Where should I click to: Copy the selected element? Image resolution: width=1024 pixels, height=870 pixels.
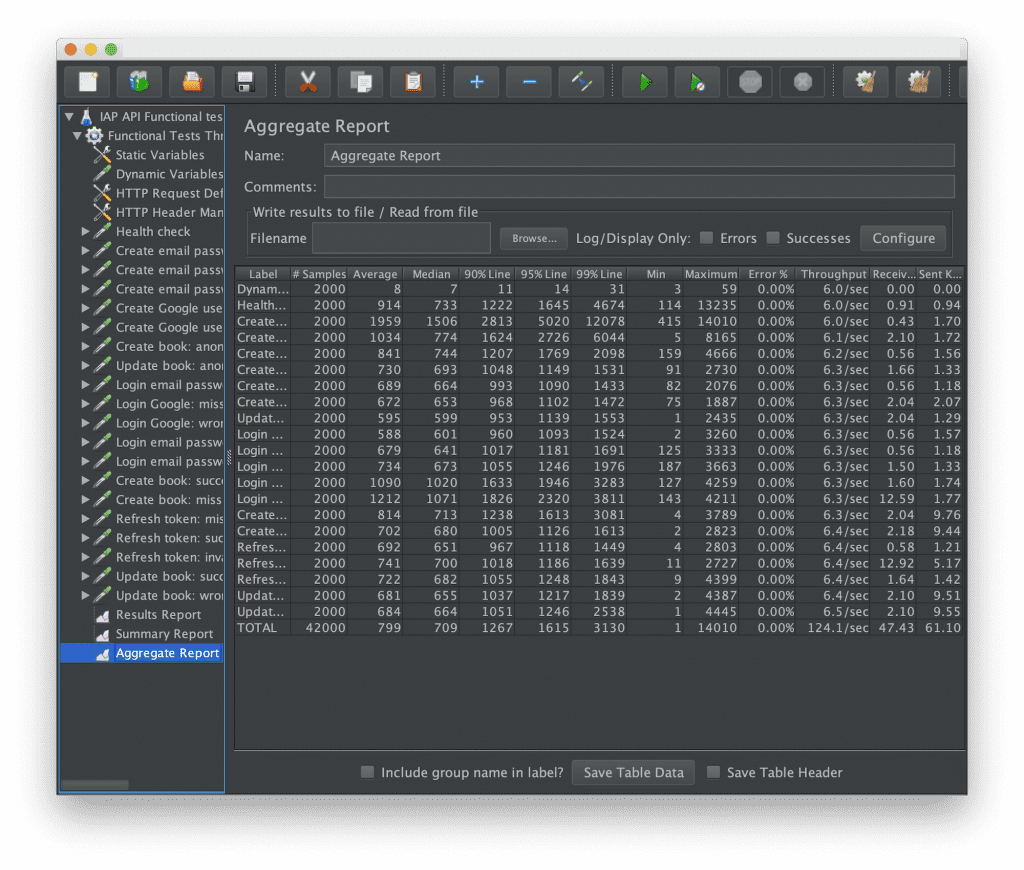[360, 82]
